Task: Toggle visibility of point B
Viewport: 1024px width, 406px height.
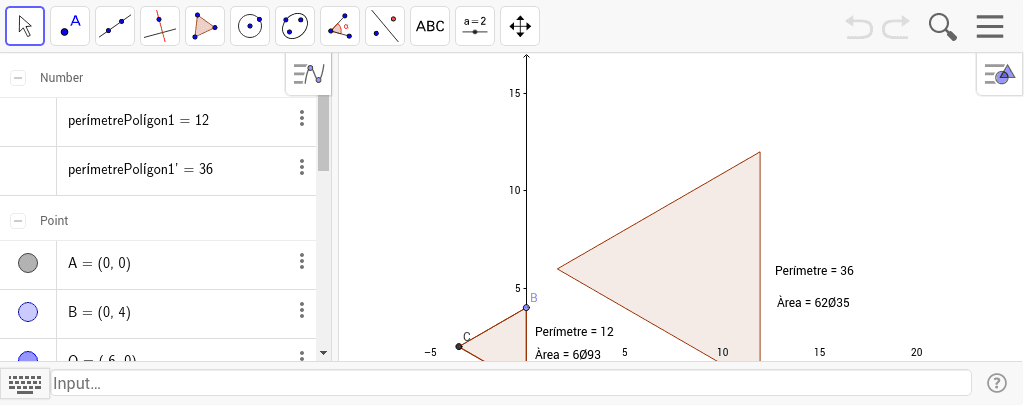Action: [x=28, y=312]
